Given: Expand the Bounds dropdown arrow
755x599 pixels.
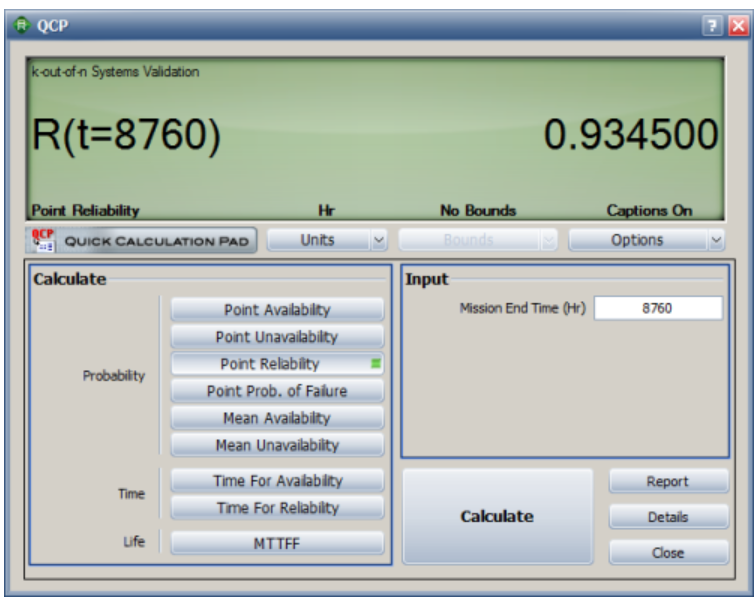Looking at the screenshot, I should [x=548, y=240].
